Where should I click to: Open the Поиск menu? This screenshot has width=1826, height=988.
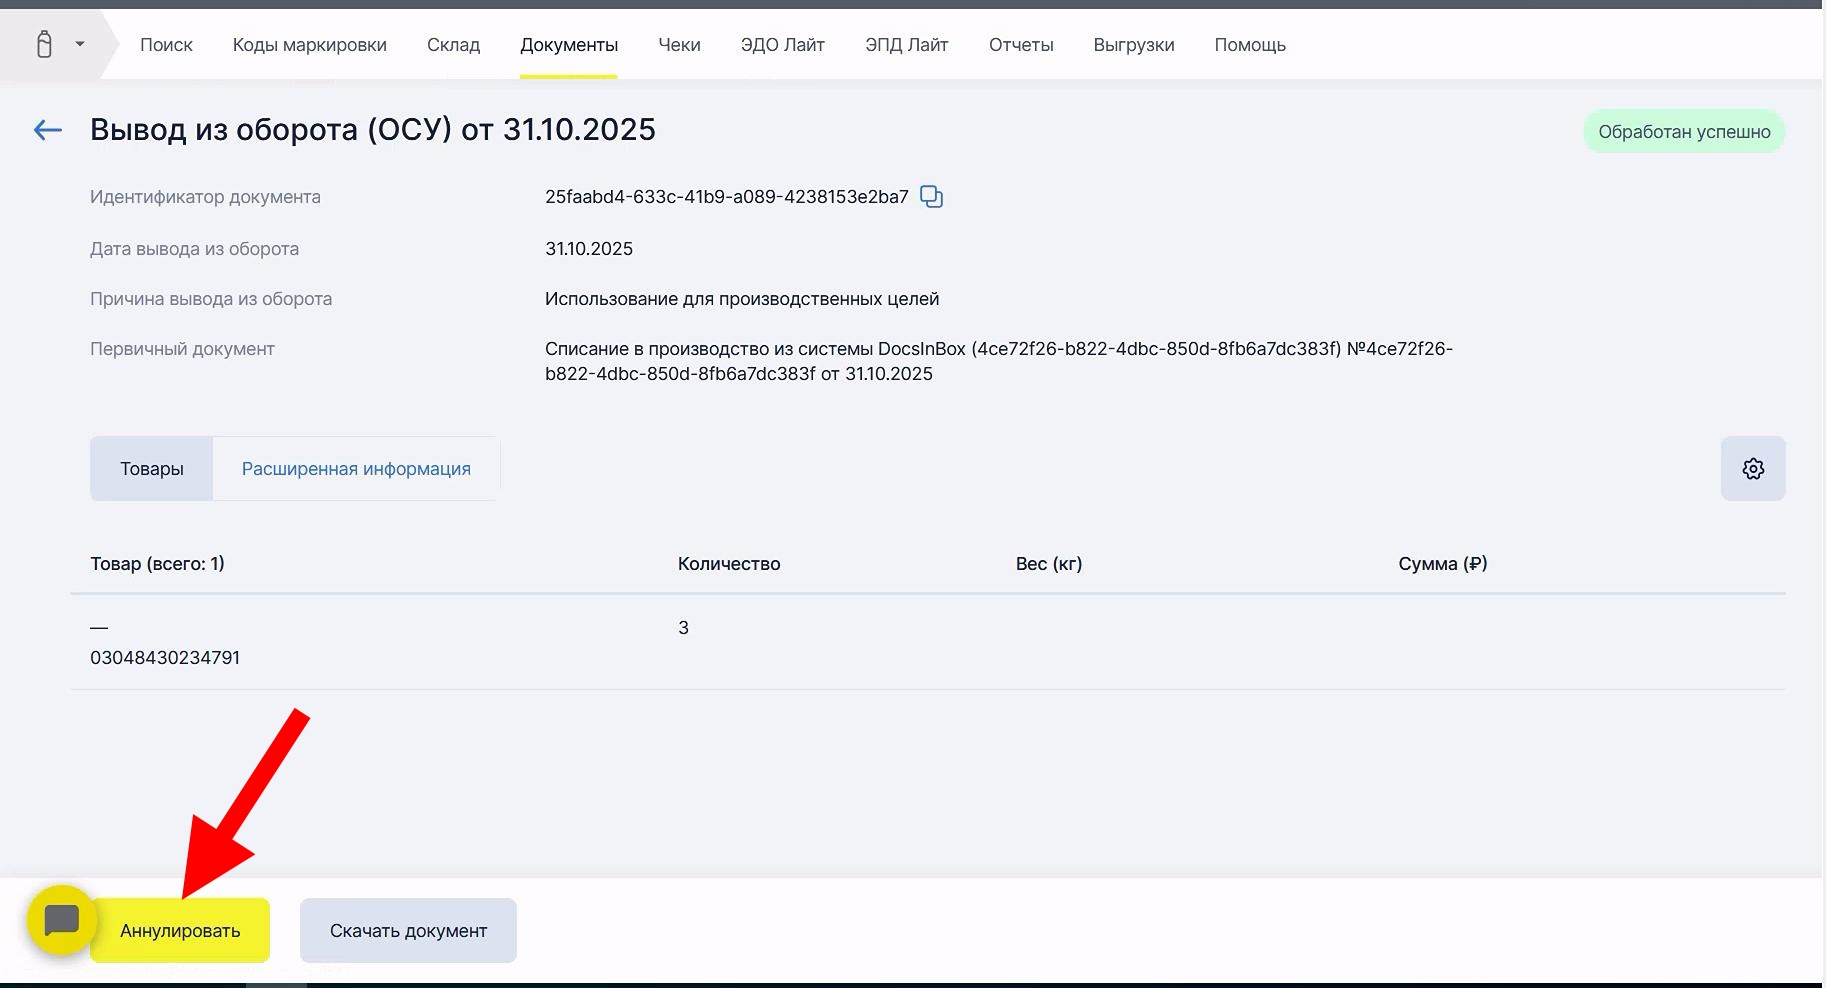(x=166, y=45)
